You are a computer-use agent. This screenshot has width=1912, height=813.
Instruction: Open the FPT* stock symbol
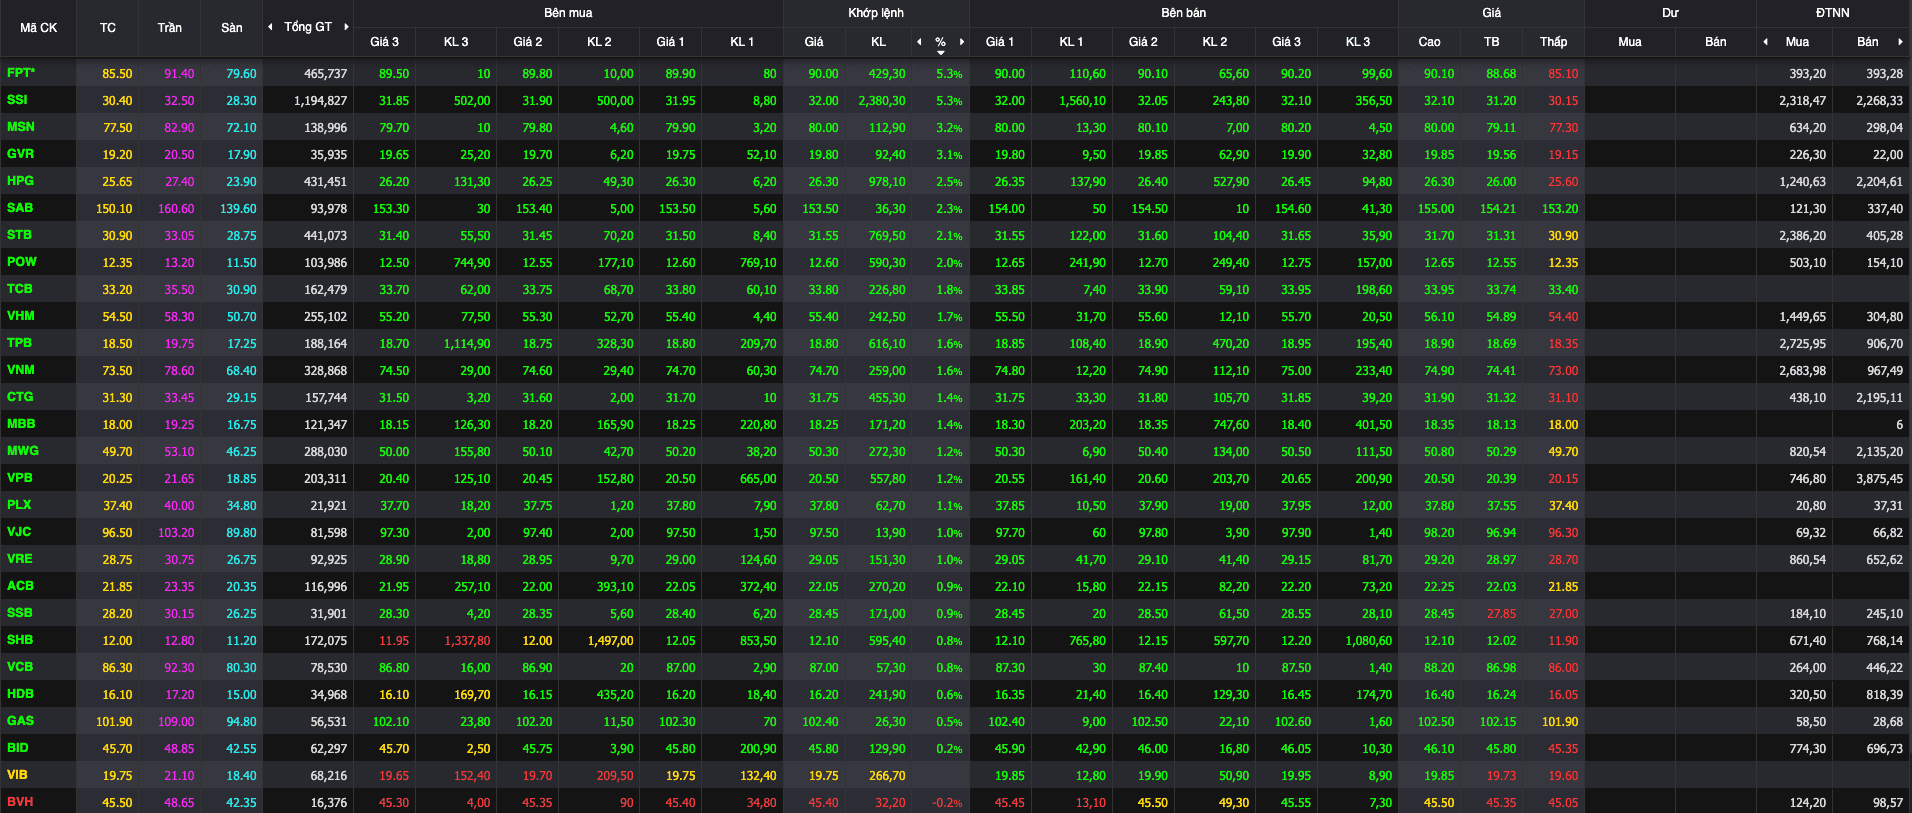point(21,73)
